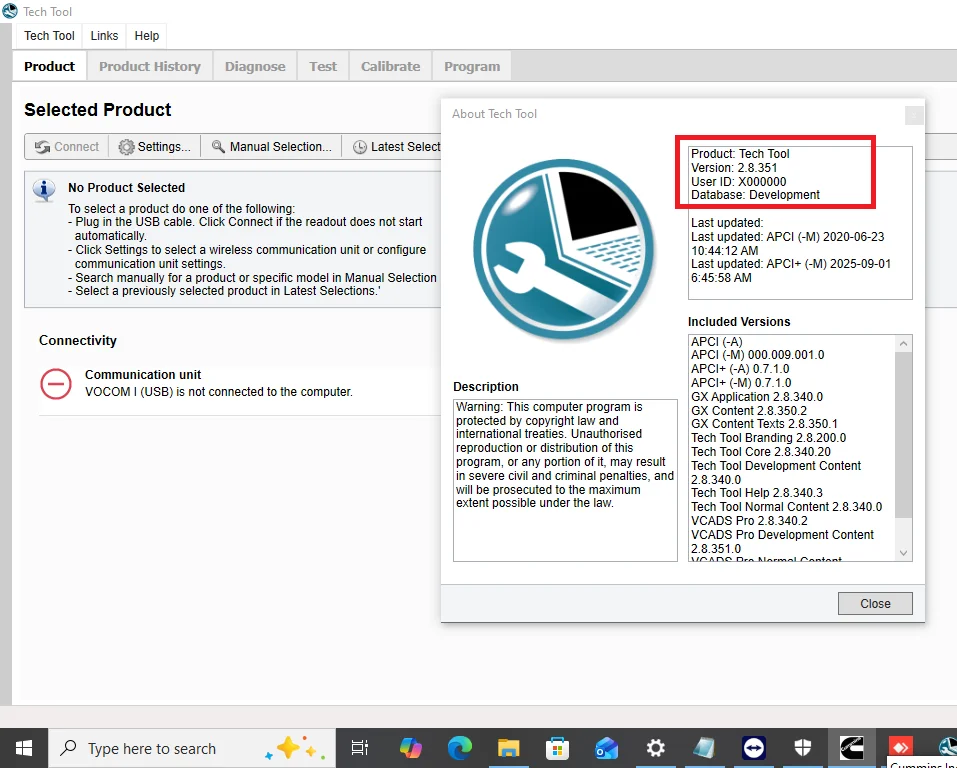The width and height of the screenshot is (957, 768).
Task: Click the red not-connected communication unit icon
Action: (56, 383)
